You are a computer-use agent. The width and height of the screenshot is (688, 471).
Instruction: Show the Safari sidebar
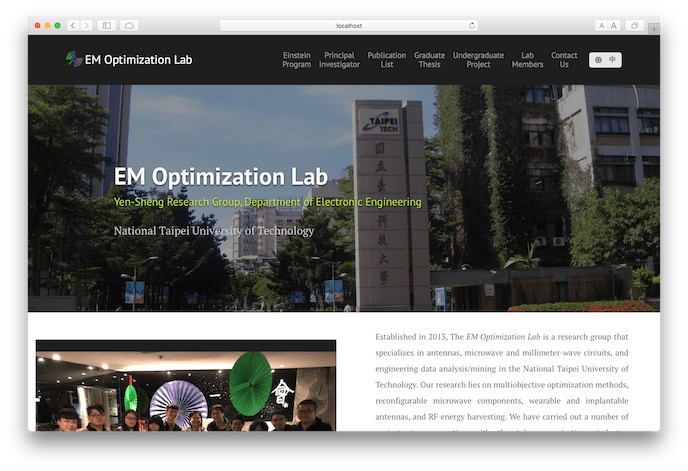[x=107, y=25]
